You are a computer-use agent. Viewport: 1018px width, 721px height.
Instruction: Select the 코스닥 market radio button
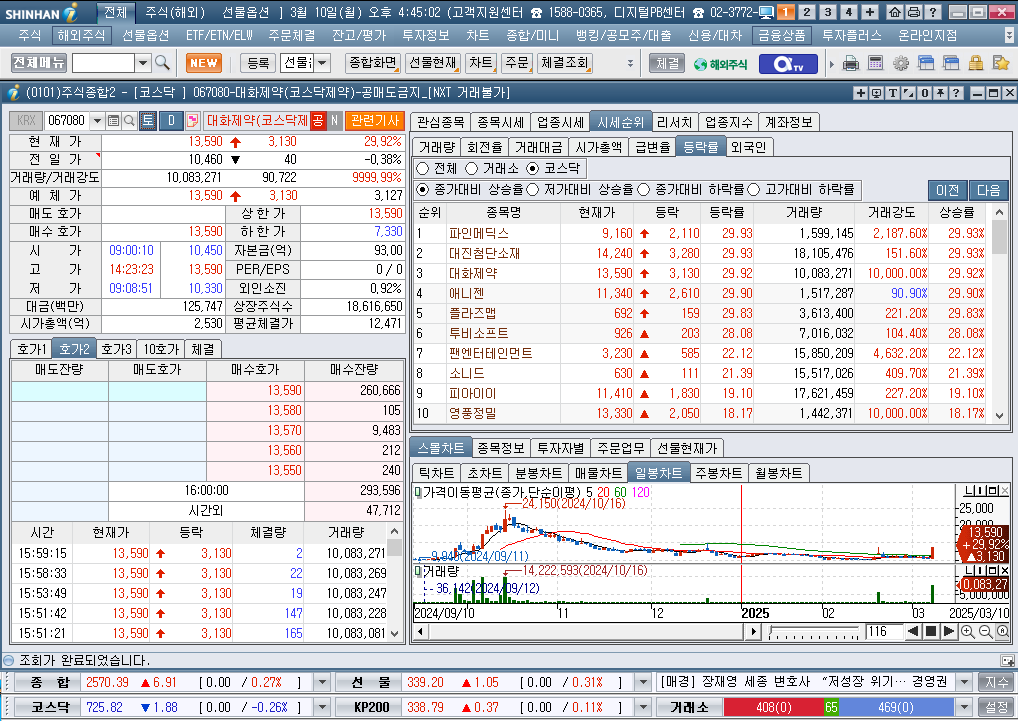click(533, 169)
